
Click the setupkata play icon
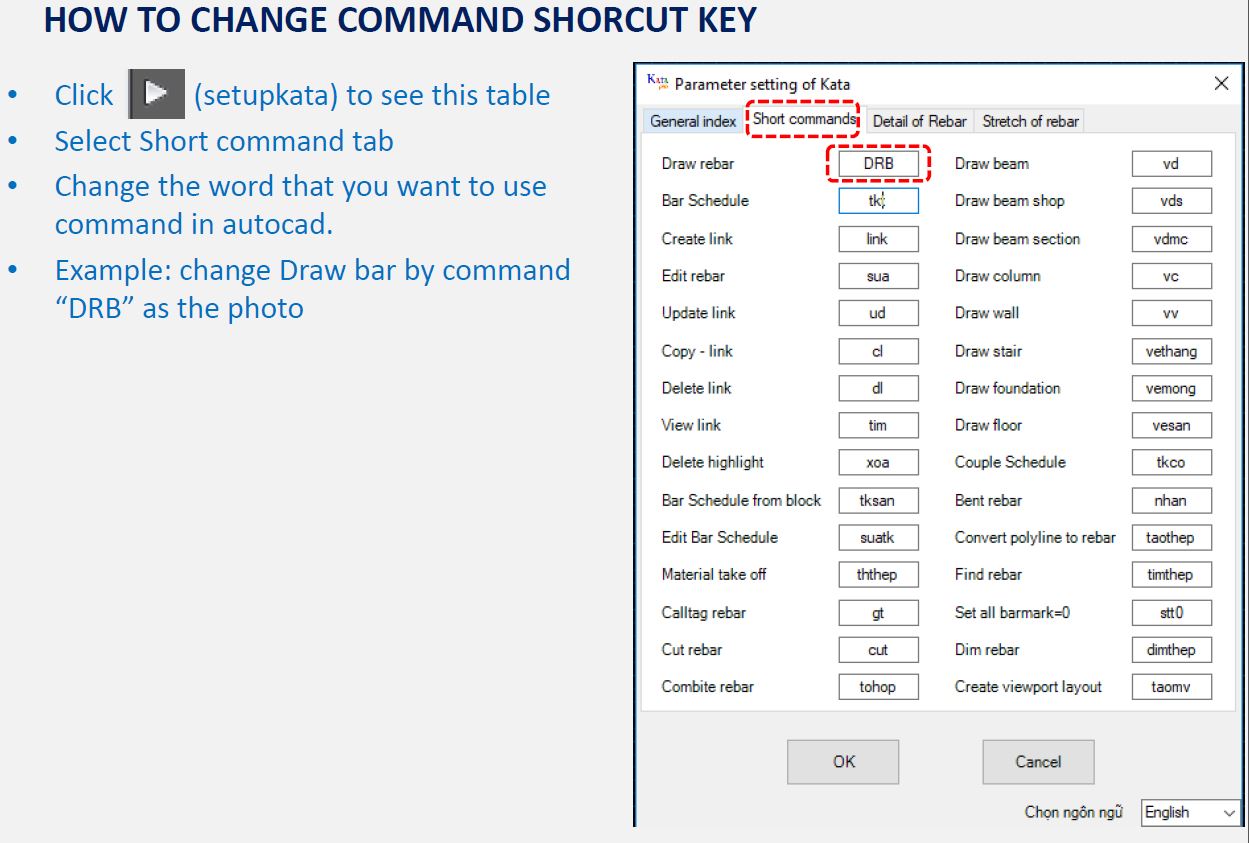pos(157,94)
